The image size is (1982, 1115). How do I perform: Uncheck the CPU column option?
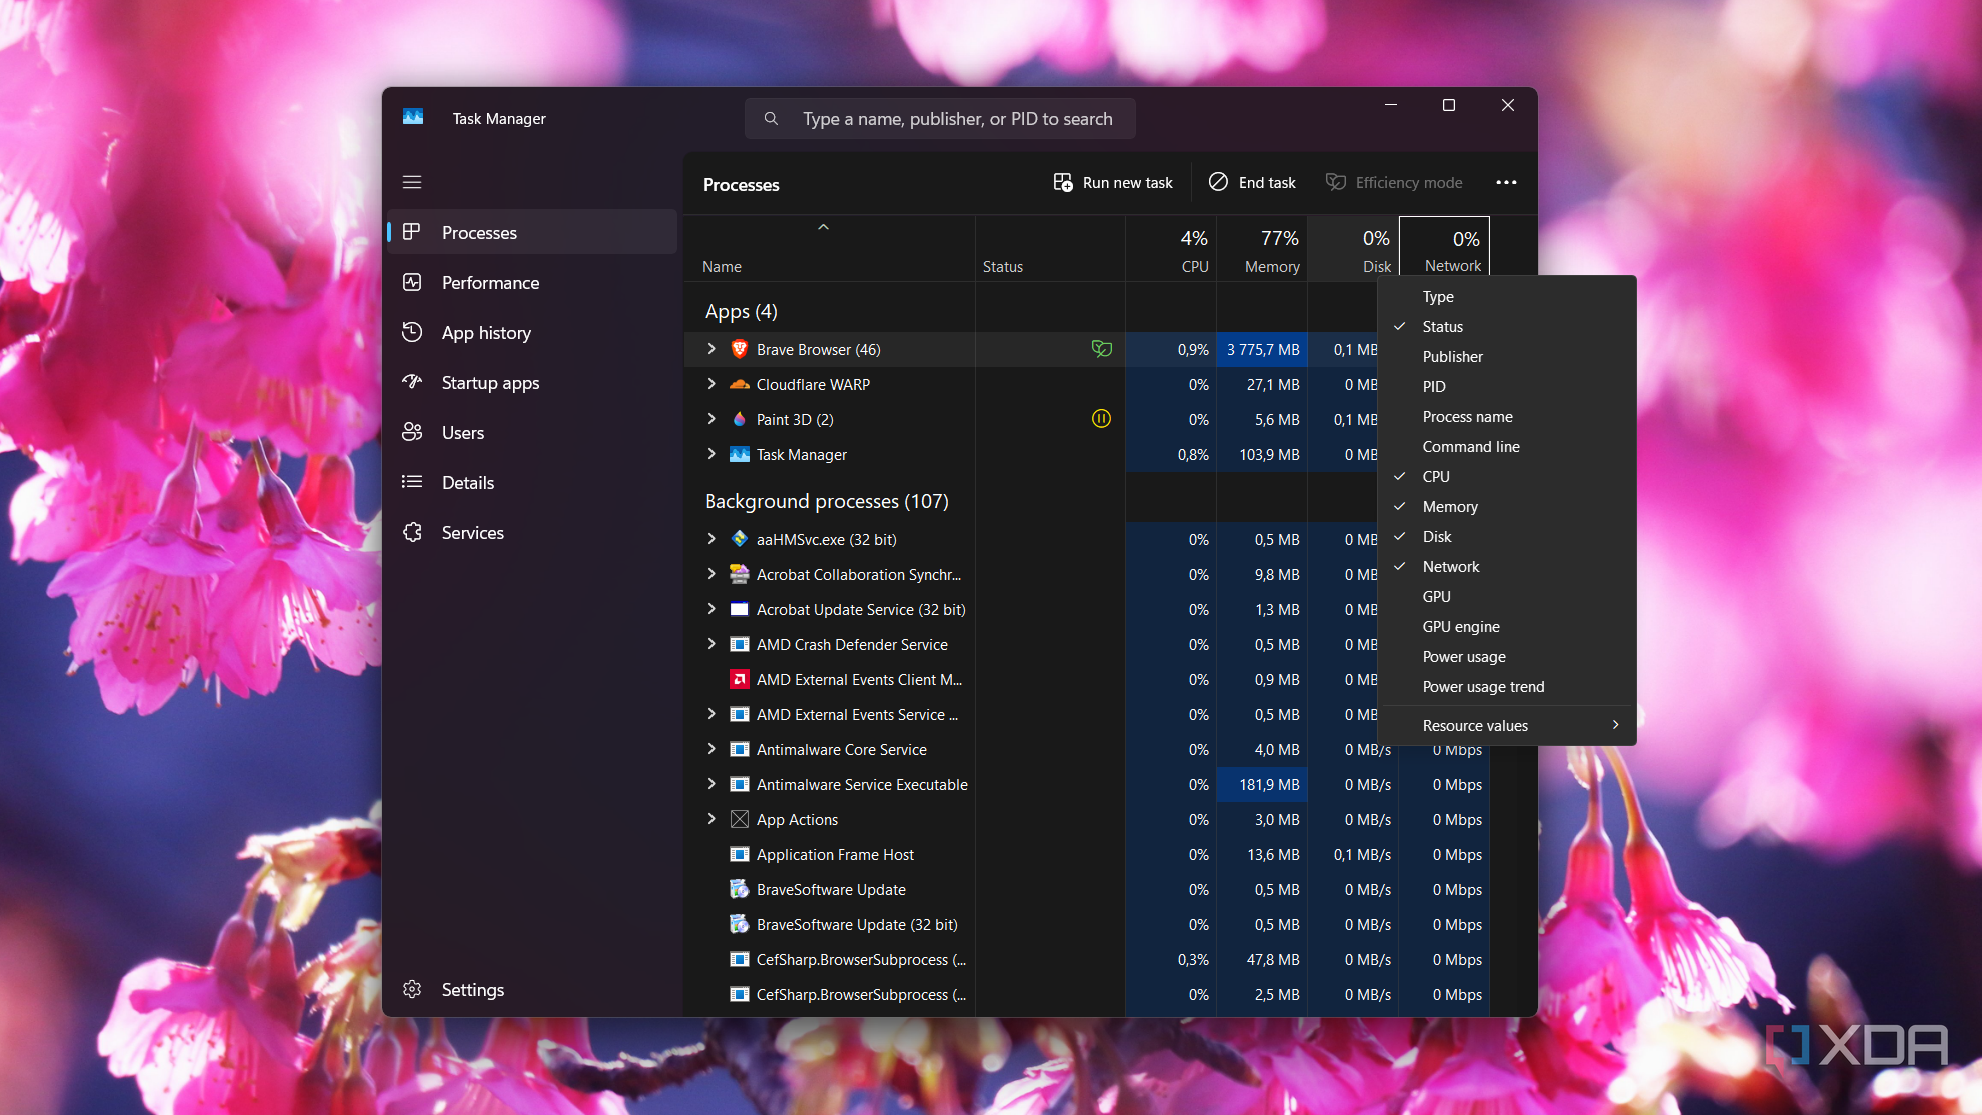[x=1506, y=477]
